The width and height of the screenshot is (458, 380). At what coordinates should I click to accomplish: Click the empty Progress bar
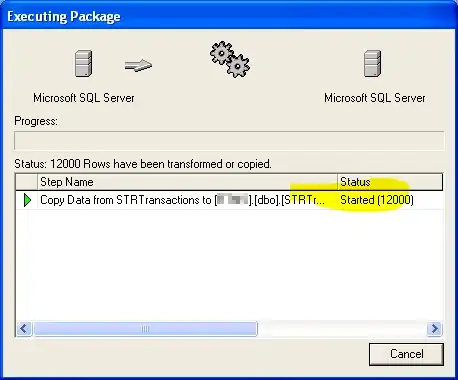click(x=229, y=140)
